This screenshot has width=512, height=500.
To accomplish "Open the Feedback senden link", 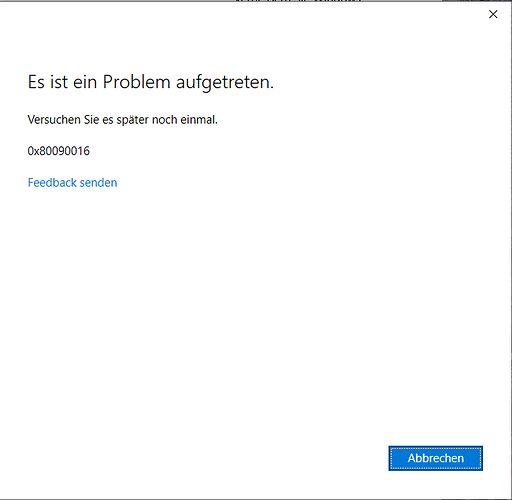I will pyautogui.click(x=72, y=183).
